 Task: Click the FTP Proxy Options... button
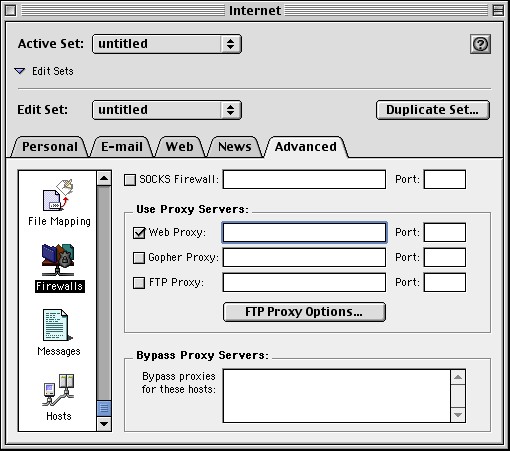coord(304,312)
